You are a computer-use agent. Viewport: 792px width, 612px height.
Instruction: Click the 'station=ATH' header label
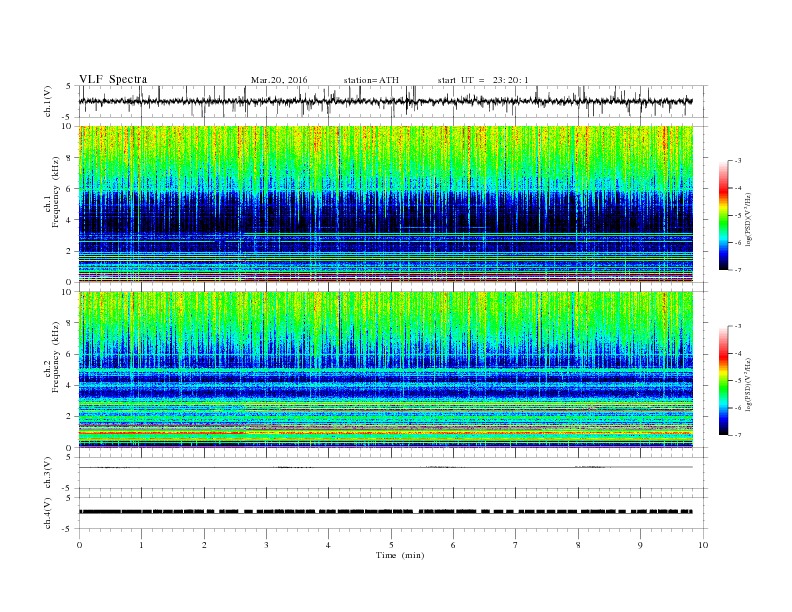371,80
